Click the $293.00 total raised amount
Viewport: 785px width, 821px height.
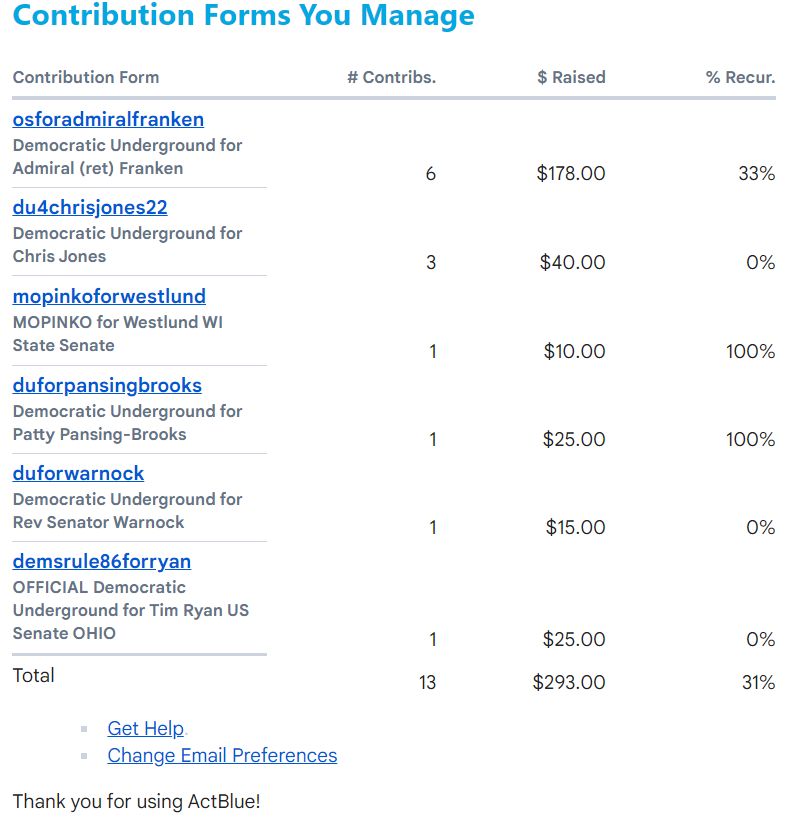pos(569,683)
